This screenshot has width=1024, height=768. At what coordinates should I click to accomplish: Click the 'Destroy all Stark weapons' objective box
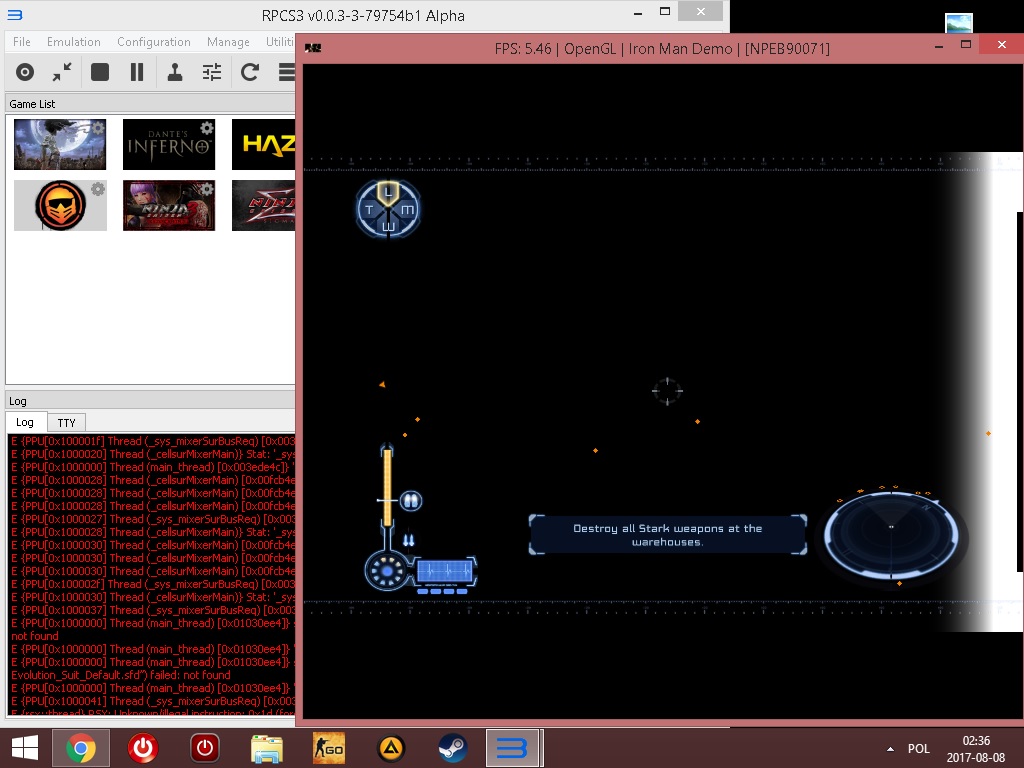click(x=667, y=535)
